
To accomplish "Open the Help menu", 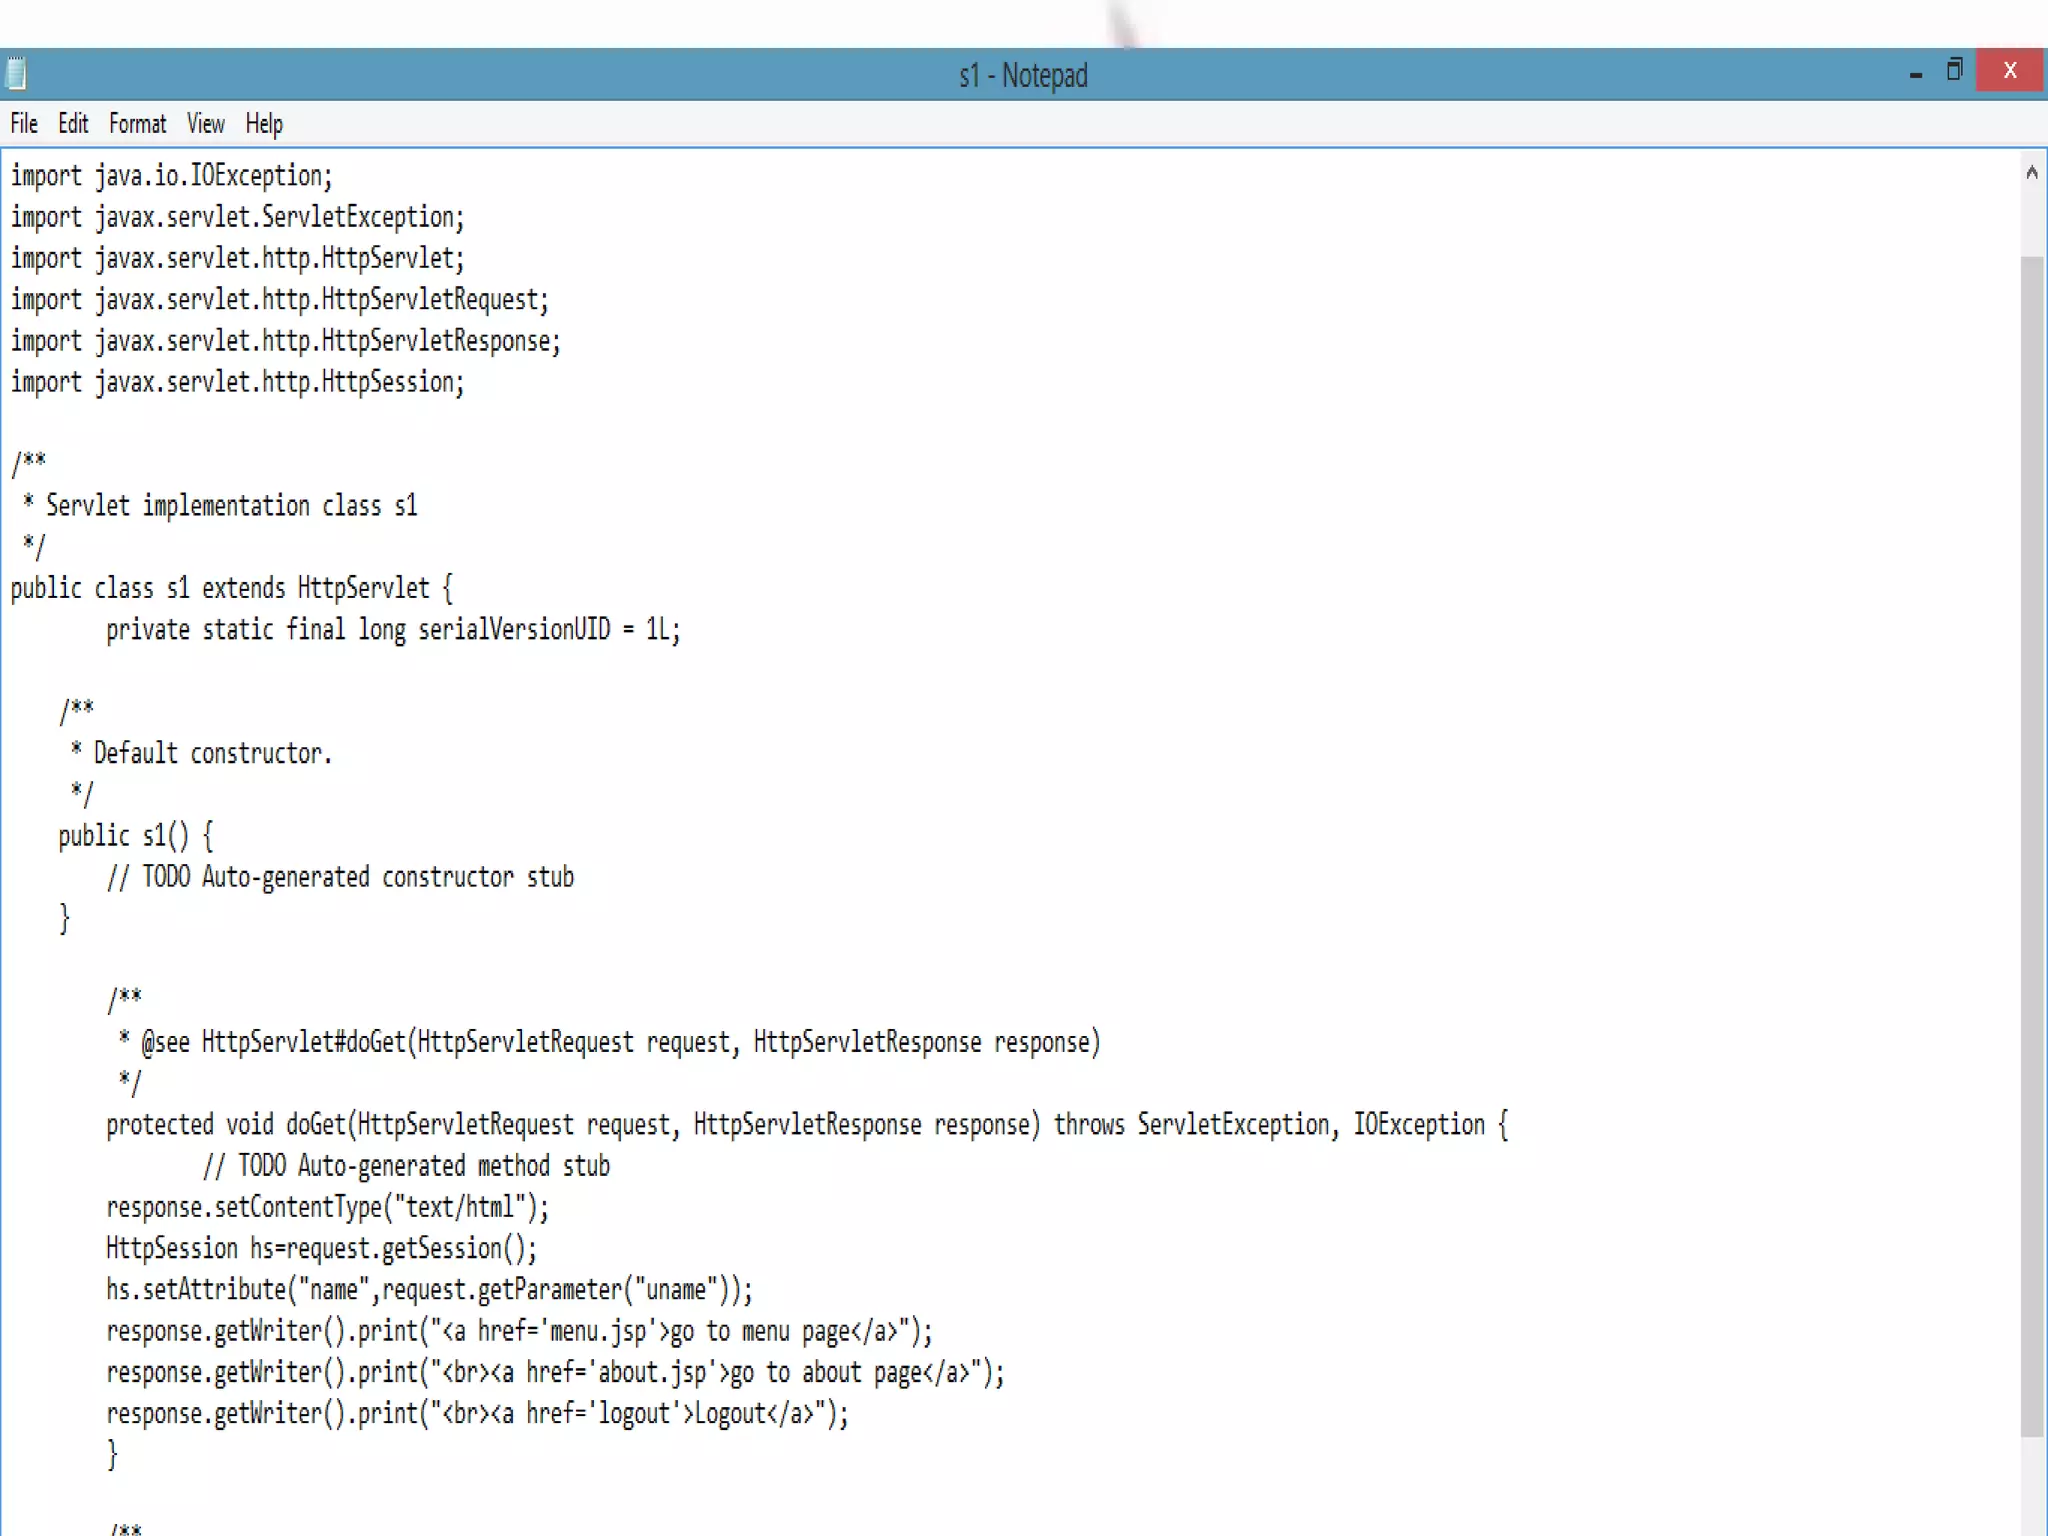I will click(x=264, y=124).
